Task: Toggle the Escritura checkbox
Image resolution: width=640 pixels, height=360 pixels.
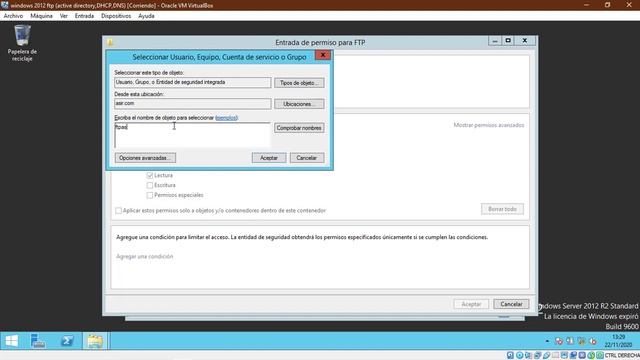Action: click(150, 185)
